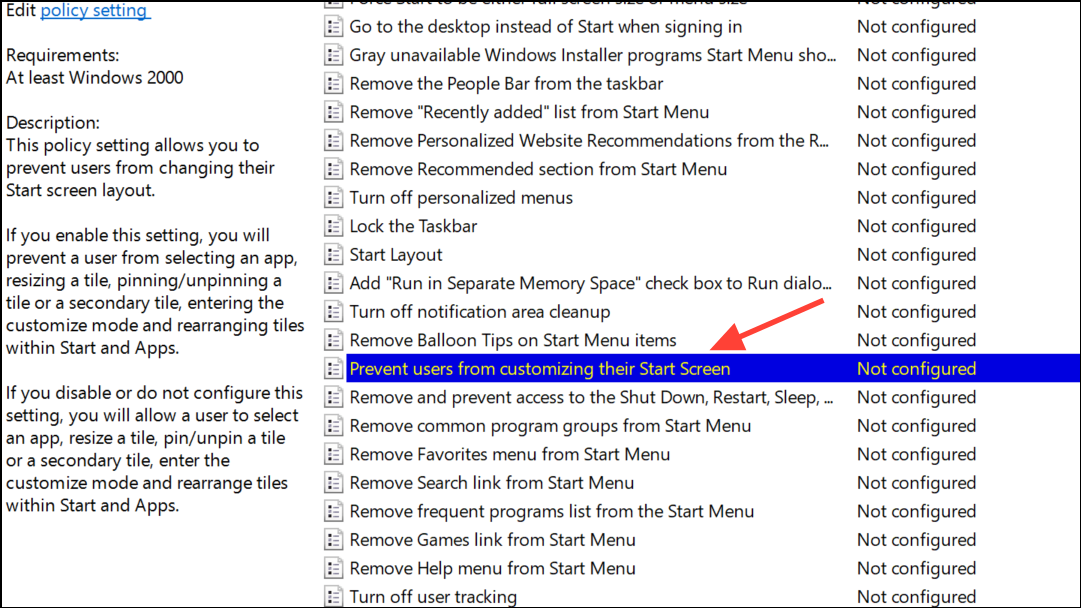Click the icon of the highlighted Prevent users policy
The width and height of the screenshot is (1081, 608).
click(334, 369)
